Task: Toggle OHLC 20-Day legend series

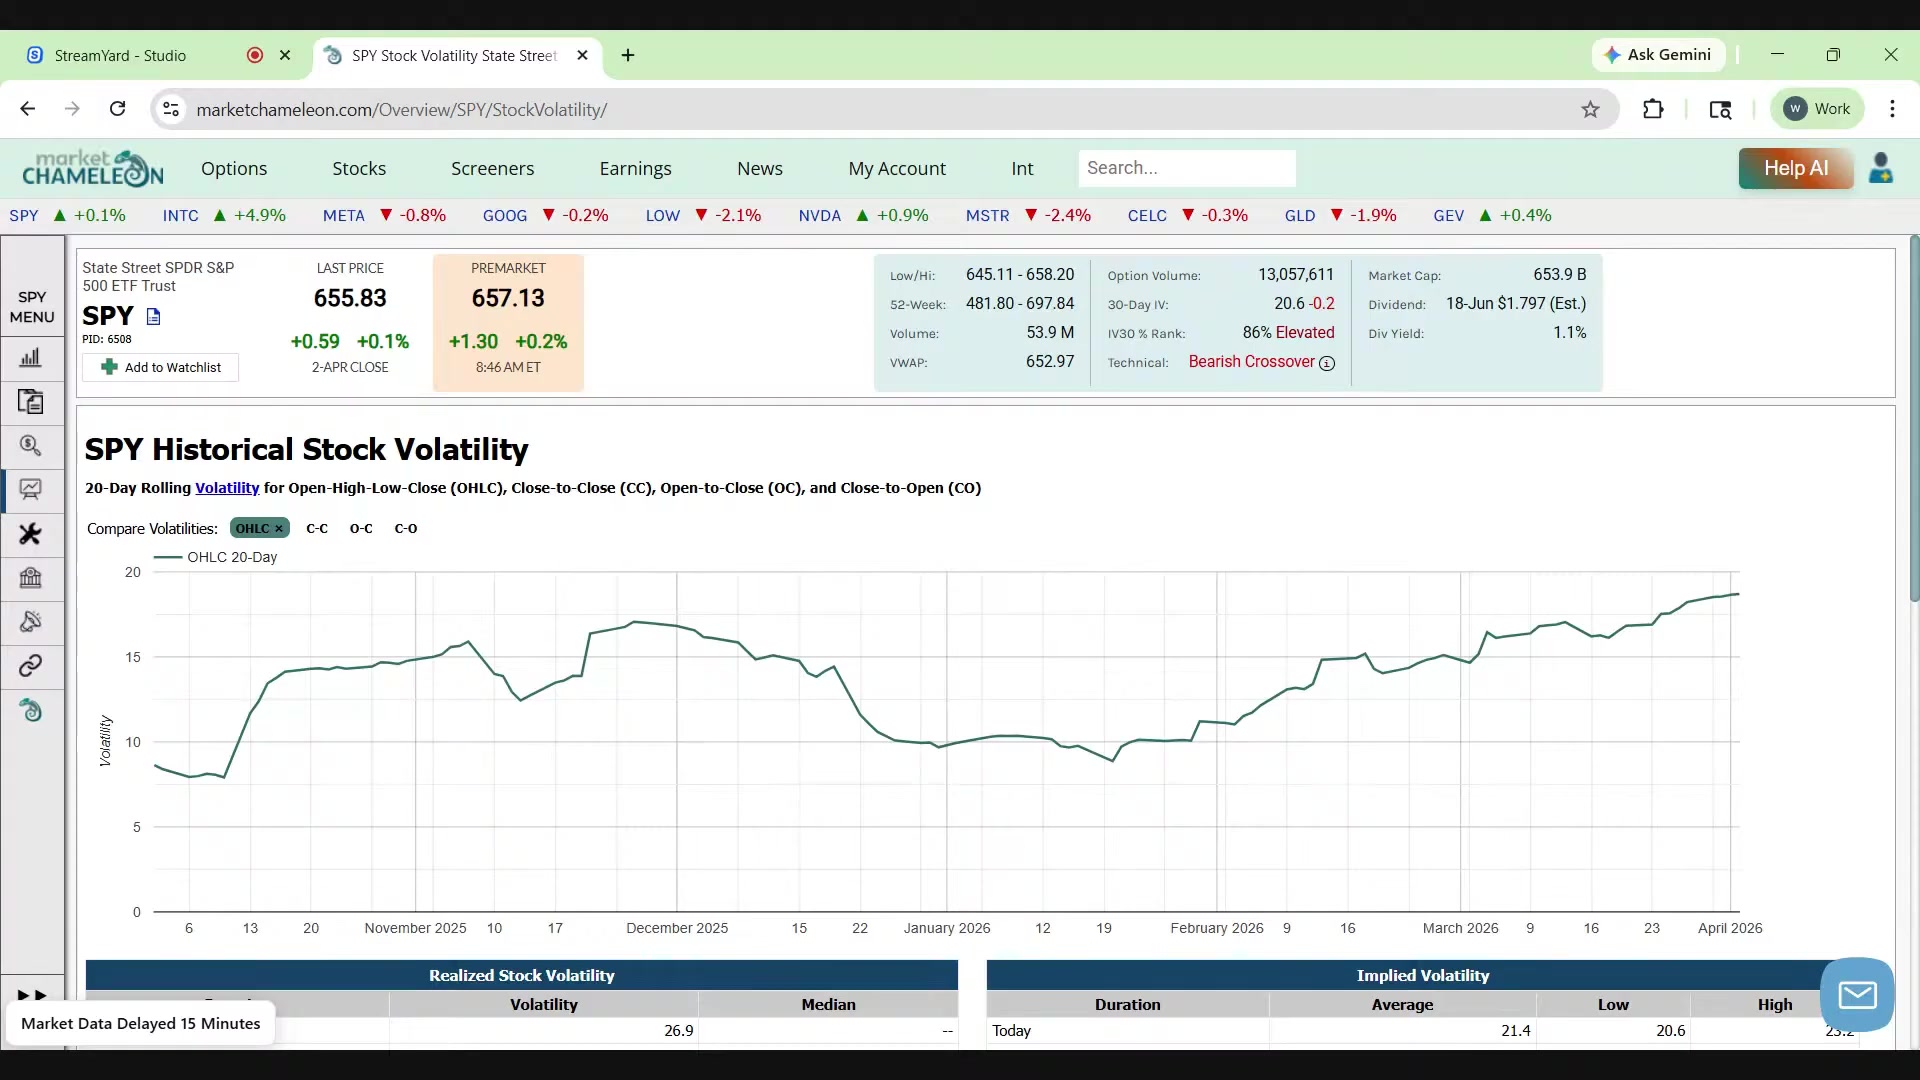Action: click(x=216, y=557)
